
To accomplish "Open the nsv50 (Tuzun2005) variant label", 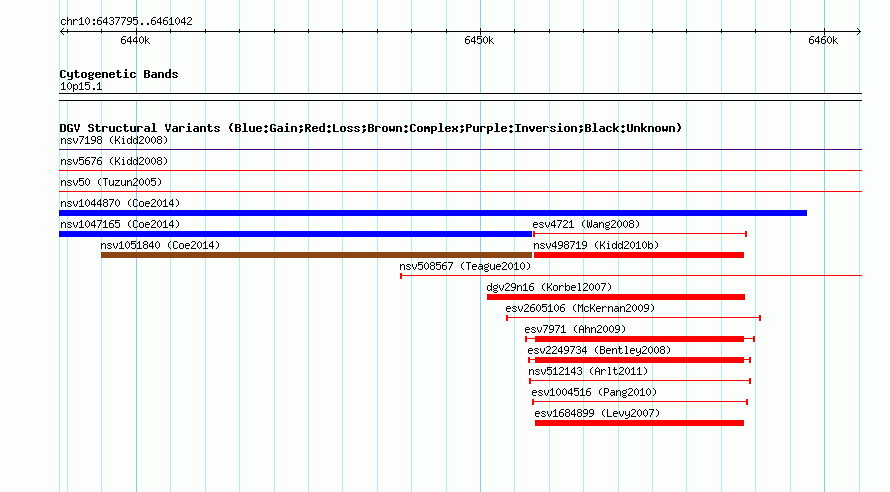I will click(111, 182).
